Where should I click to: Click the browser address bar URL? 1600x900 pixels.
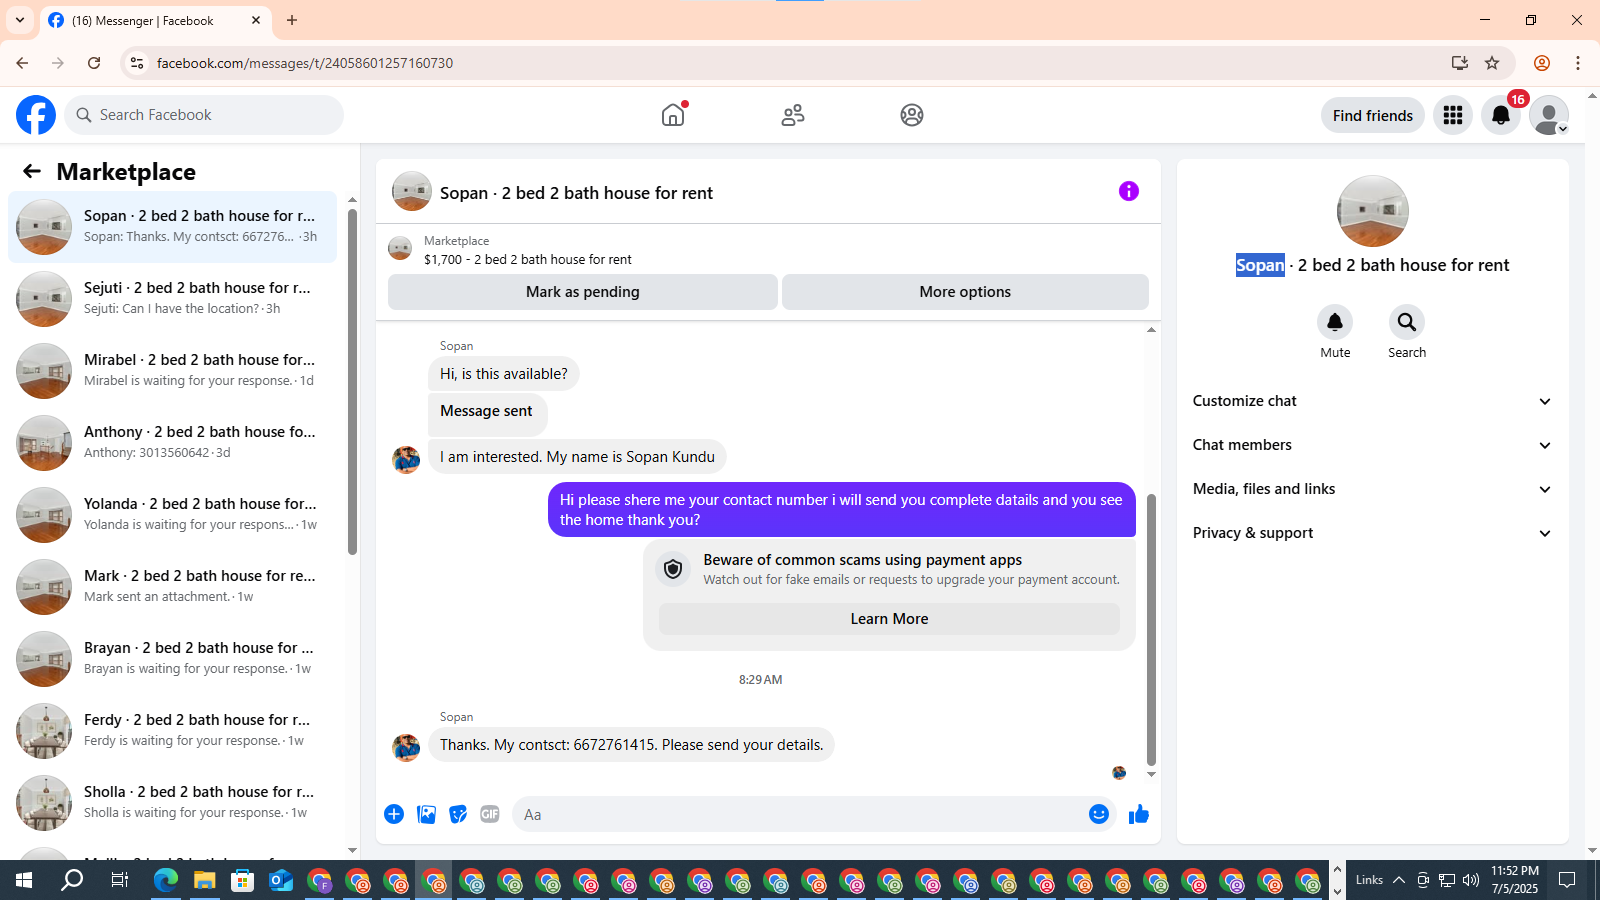[x=305, y=63]
